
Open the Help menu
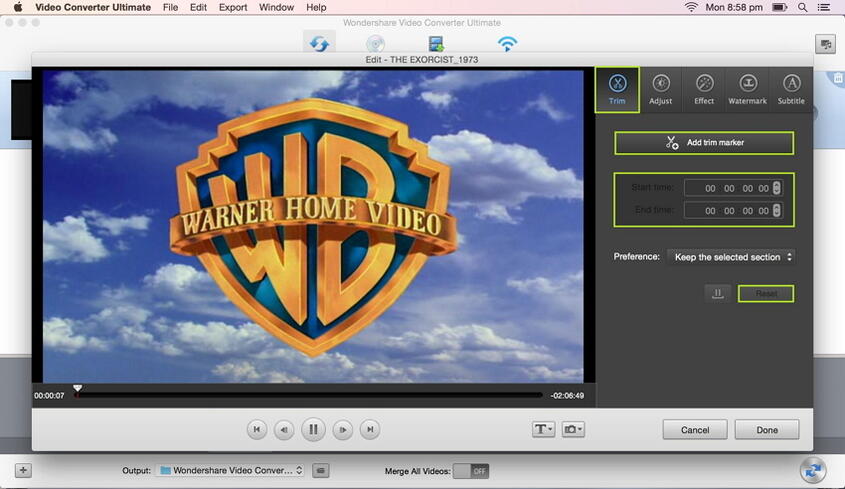click(x=316, y=7)
